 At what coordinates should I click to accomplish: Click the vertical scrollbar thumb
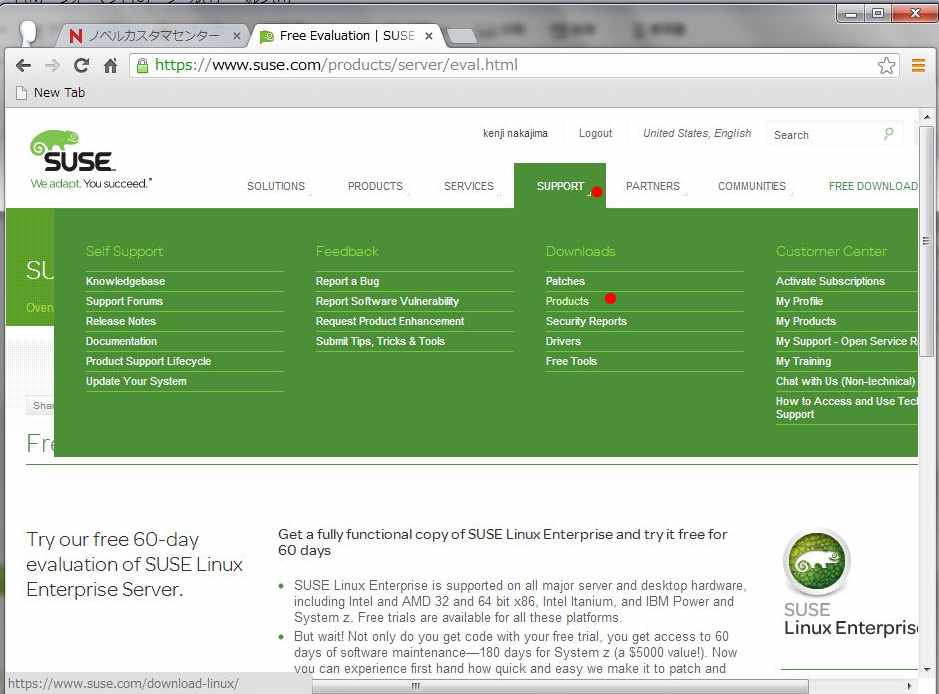pos(926,241)
